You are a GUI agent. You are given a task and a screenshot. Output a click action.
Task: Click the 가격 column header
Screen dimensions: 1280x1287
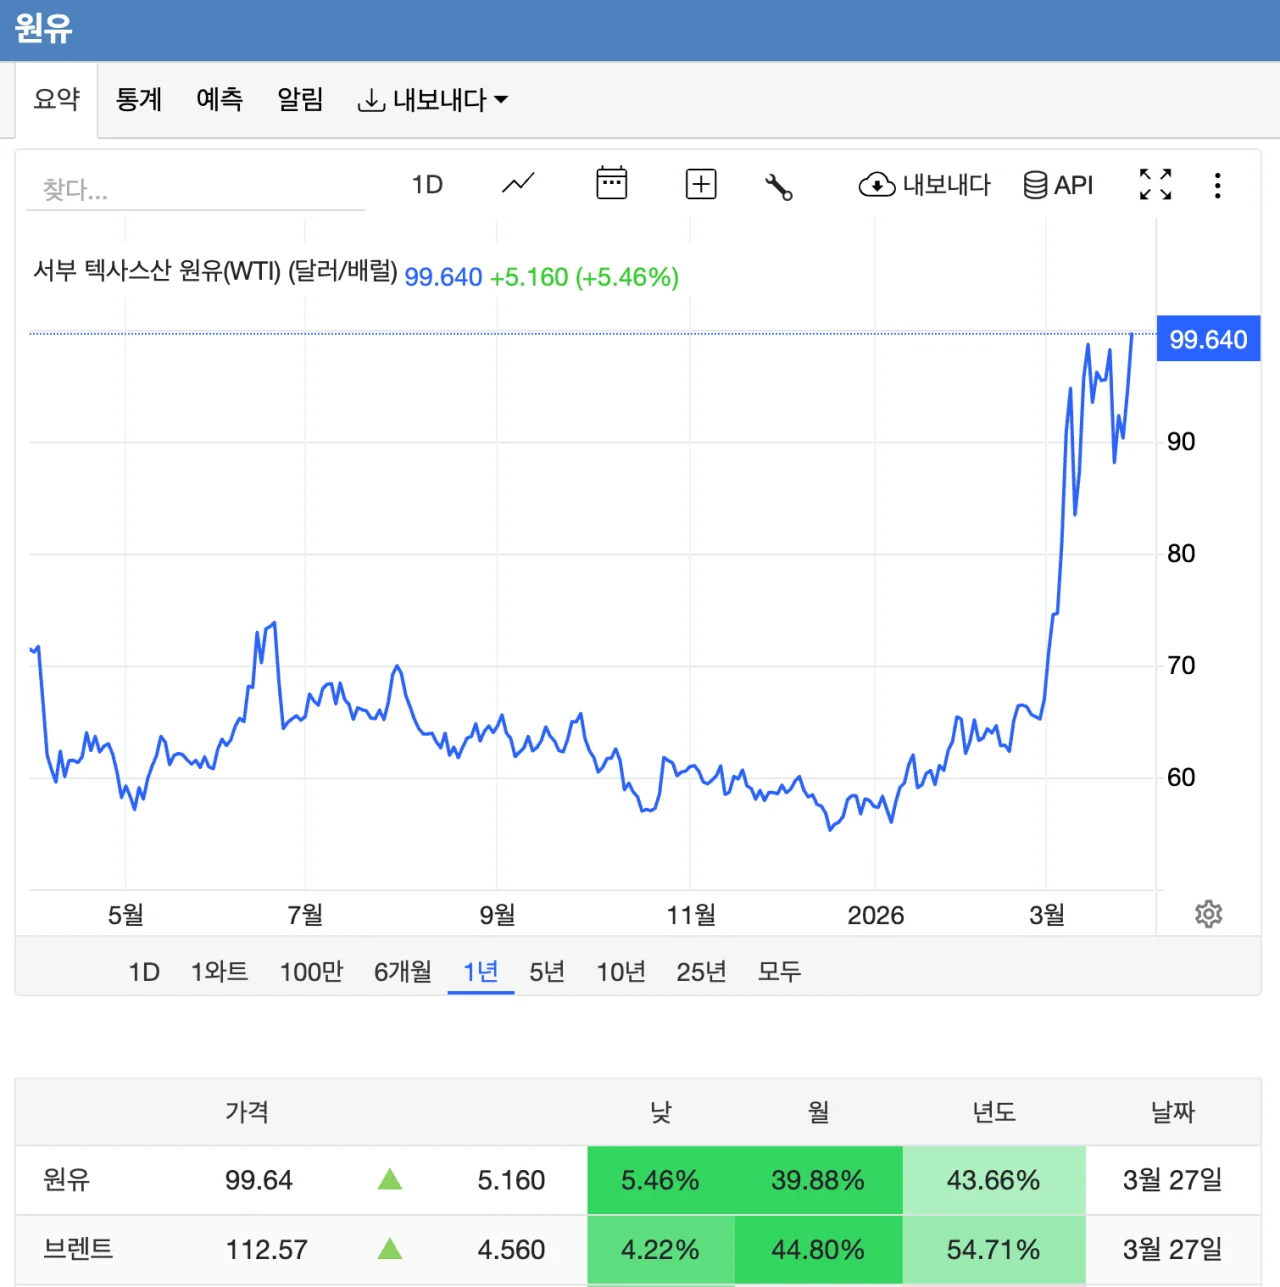pyautogui.click(x=247, y=1112)
